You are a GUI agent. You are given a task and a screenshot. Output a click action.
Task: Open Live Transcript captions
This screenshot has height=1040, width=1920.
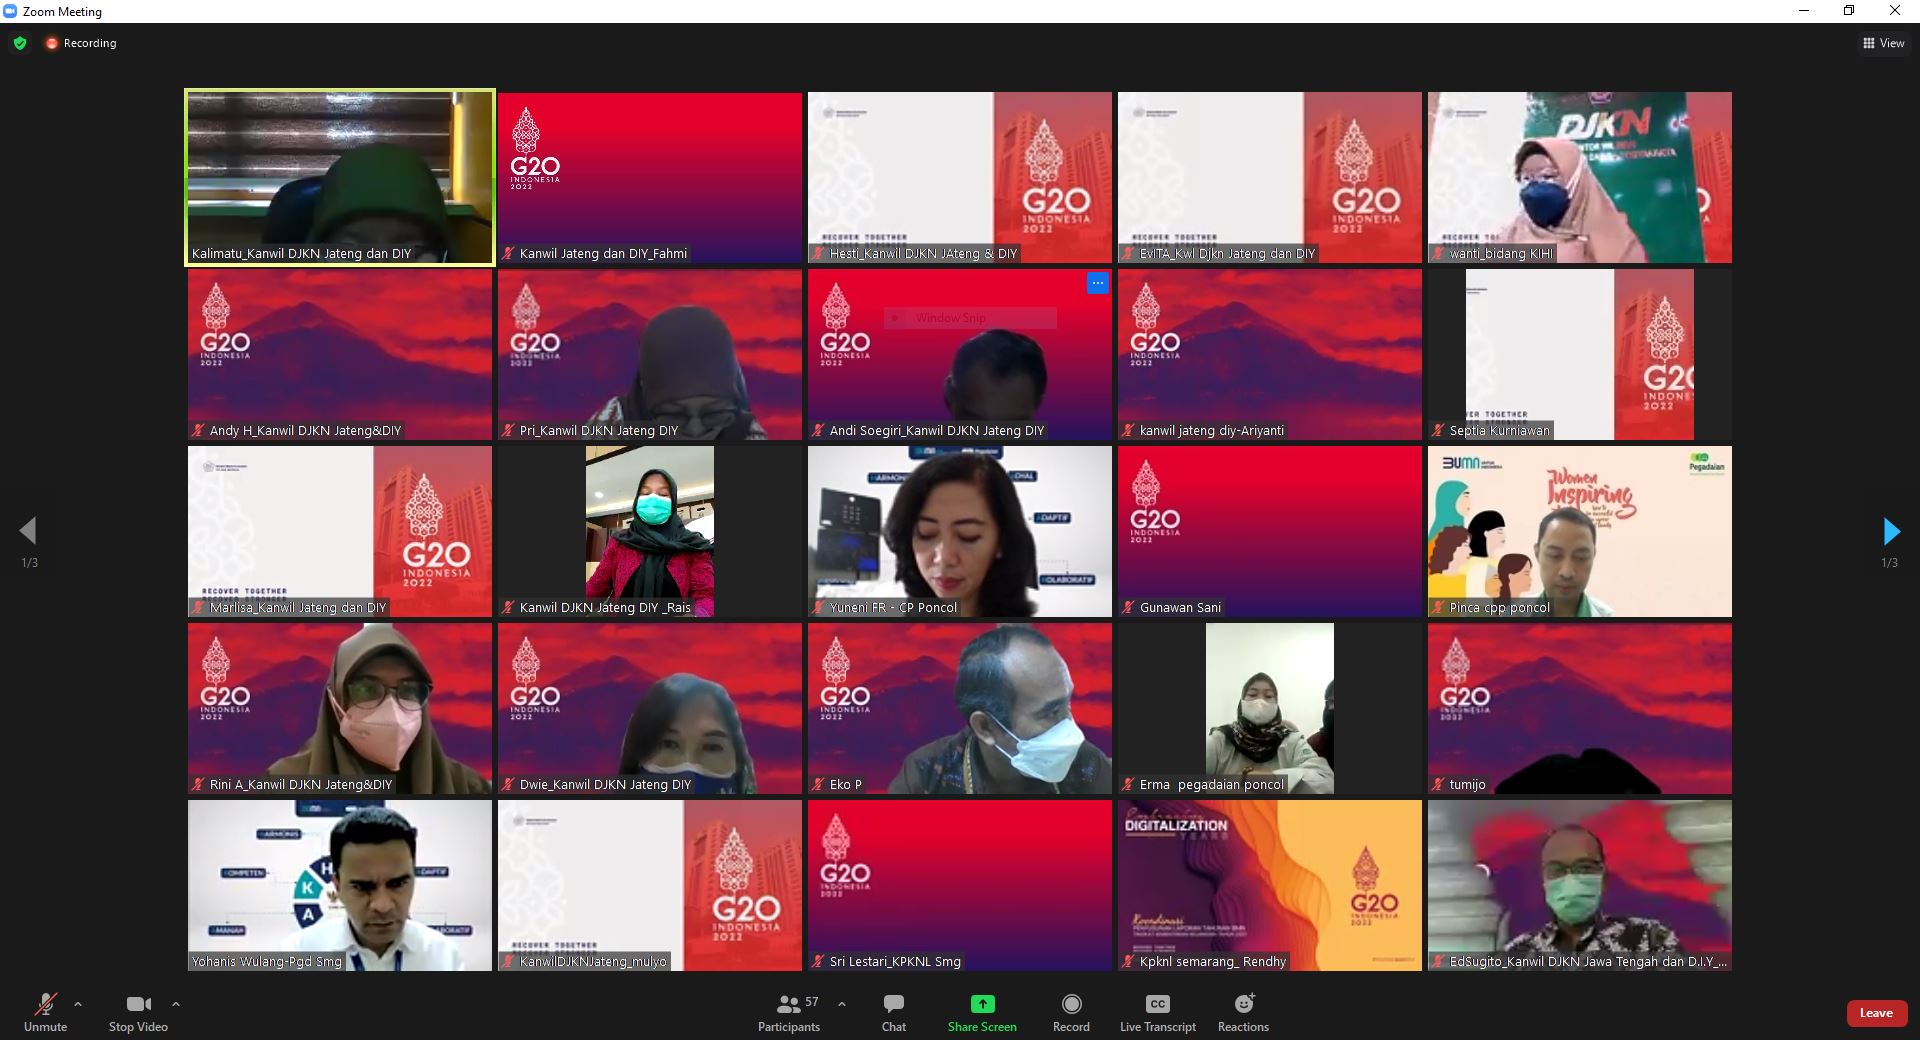point(1157,1012)
